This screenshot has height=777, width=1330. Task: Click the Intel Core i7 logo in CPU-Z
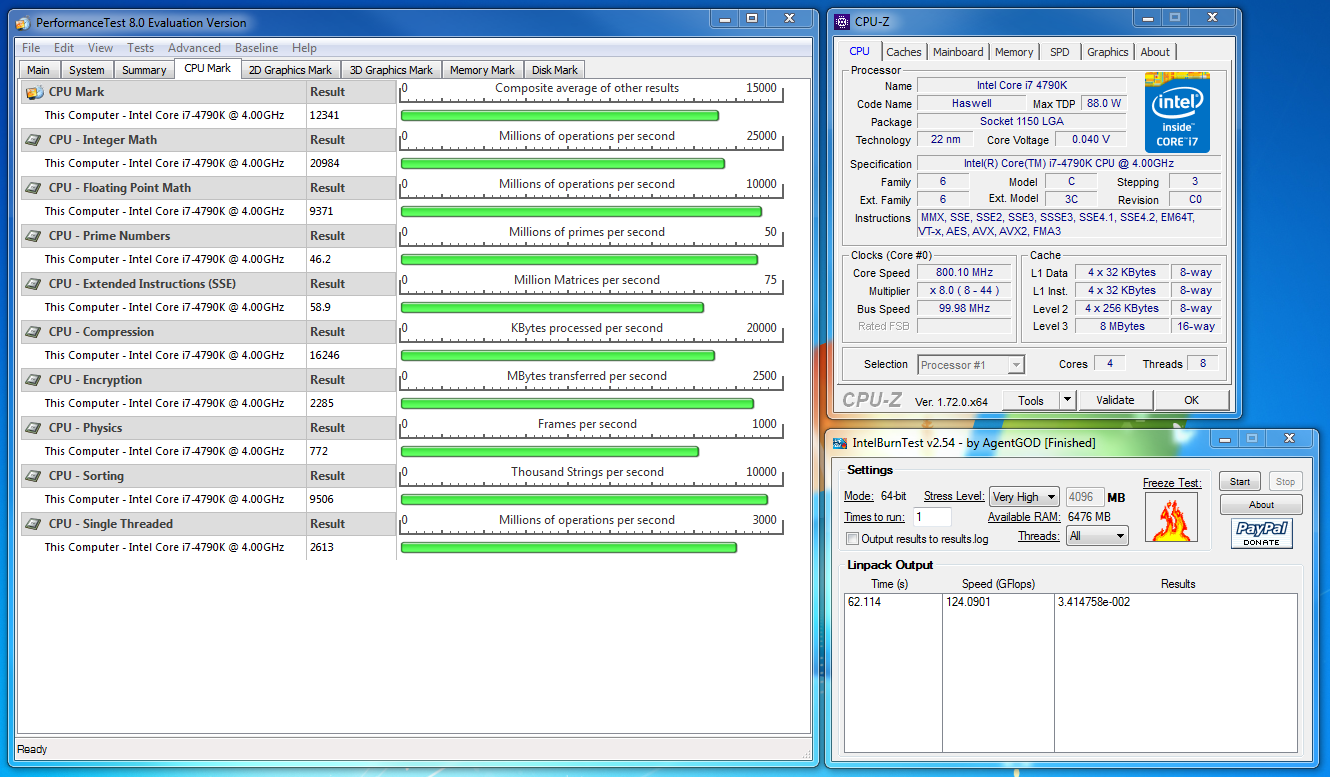1177,112
